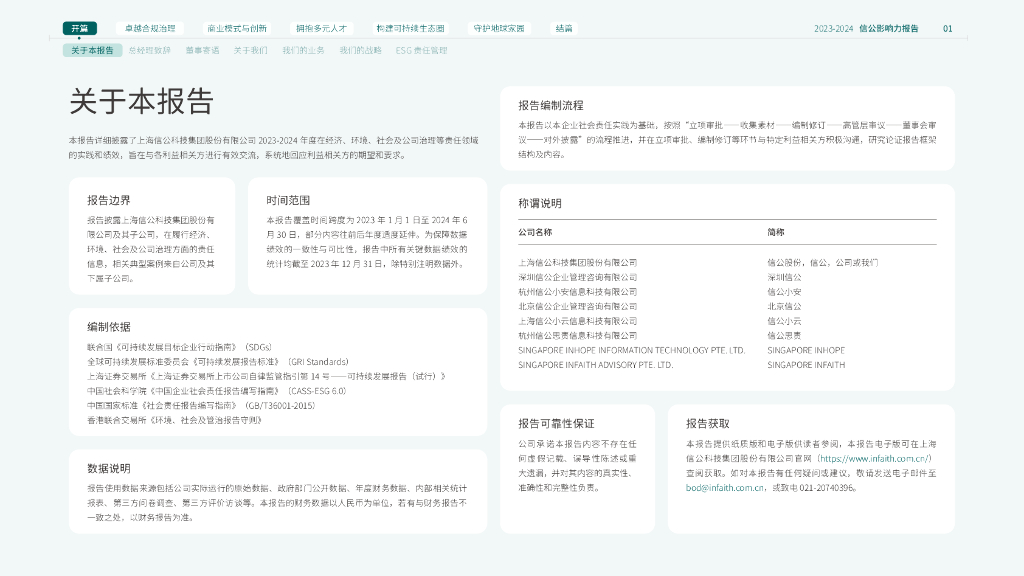Open the 总经理致辞 sub-section
1024x576 pixels.
(x=150, y=50)
